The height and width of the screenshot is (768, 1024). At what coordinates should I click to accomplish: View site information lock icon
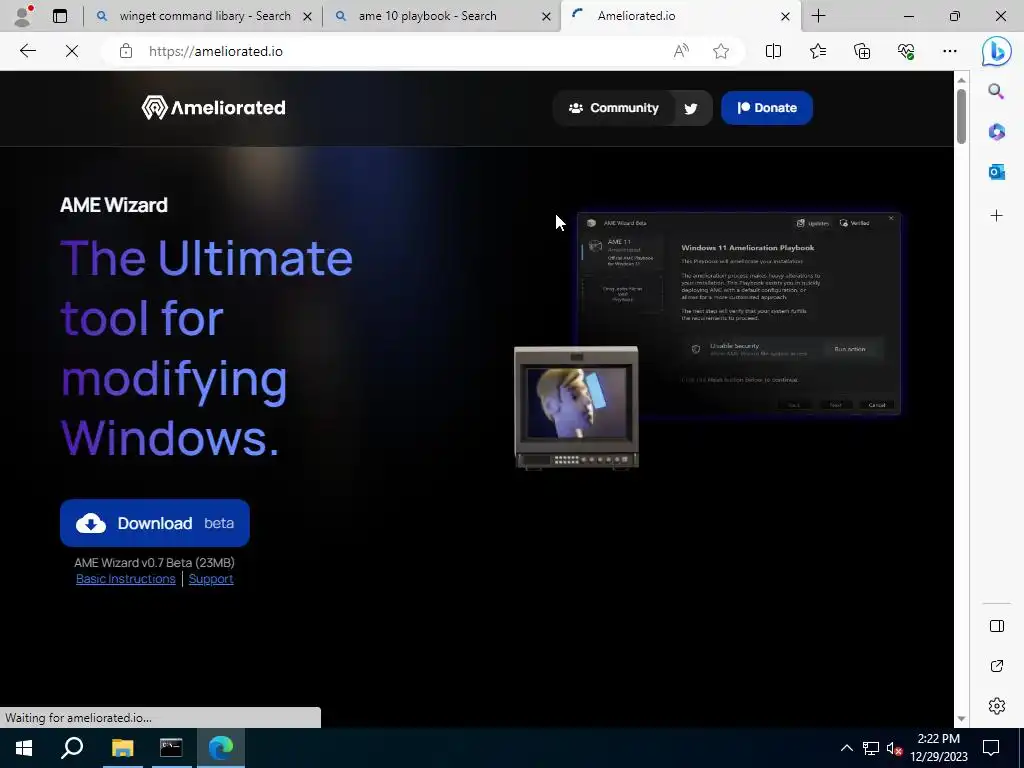coord(126,51)
